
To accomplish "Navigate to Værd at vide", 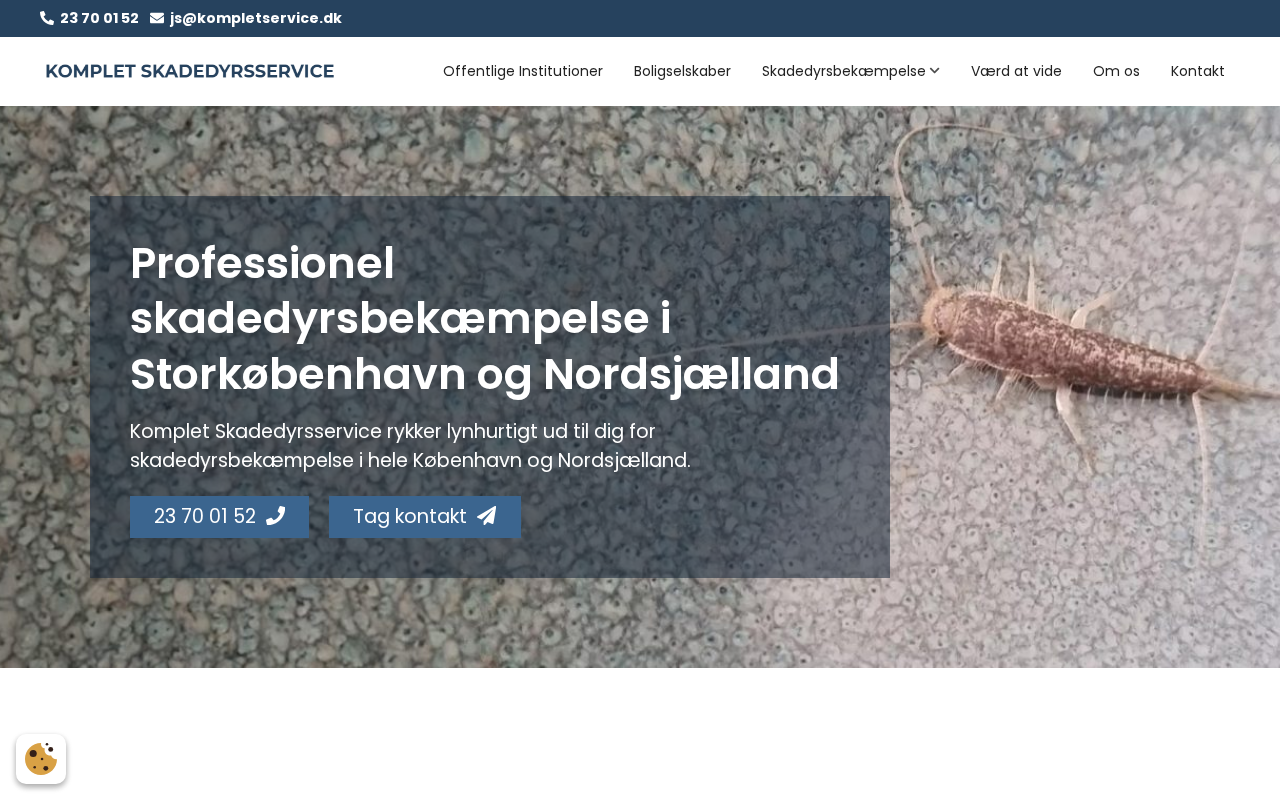I will coord(1016,71).
